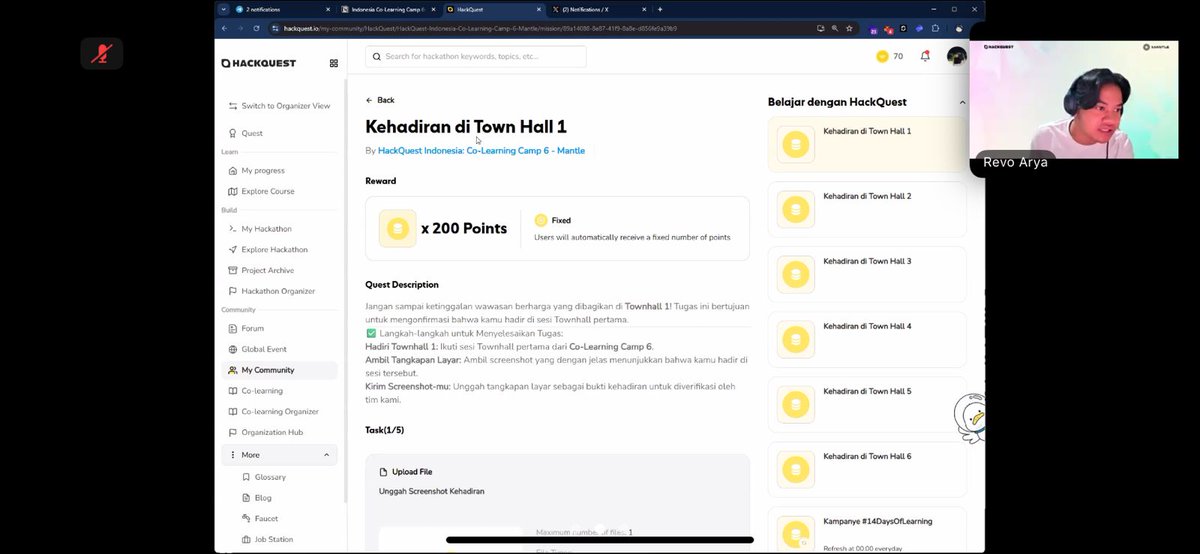Click the Quest Description heading
The width and height of the screenshot is (1200, 554).
402,285
